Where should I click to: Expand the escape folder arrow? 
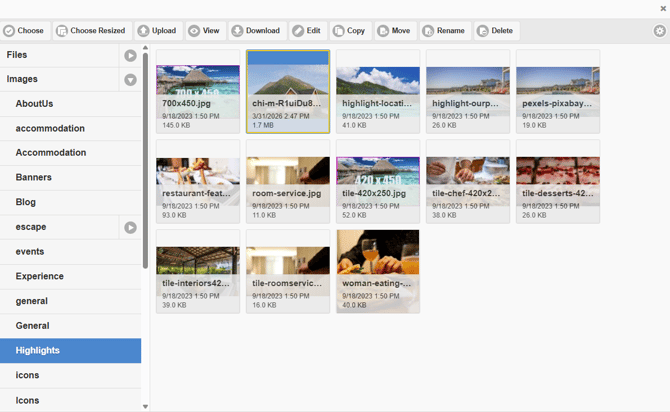click(x=130, y=228)
